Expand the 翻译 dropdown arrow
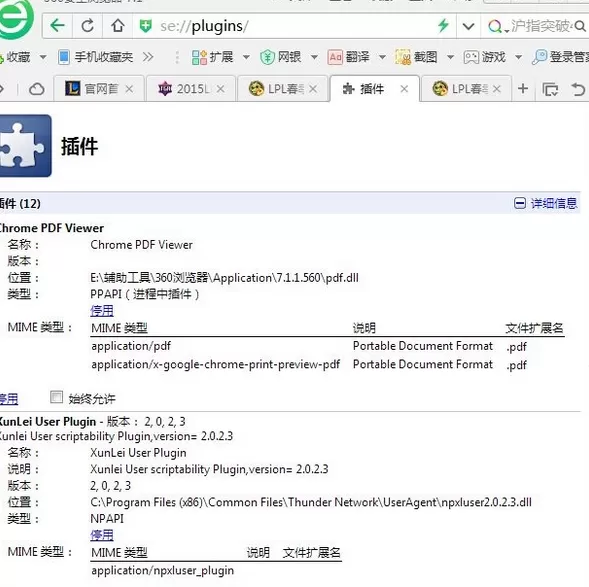Screen dimensions: 589x587 click(x=382, y=57)
